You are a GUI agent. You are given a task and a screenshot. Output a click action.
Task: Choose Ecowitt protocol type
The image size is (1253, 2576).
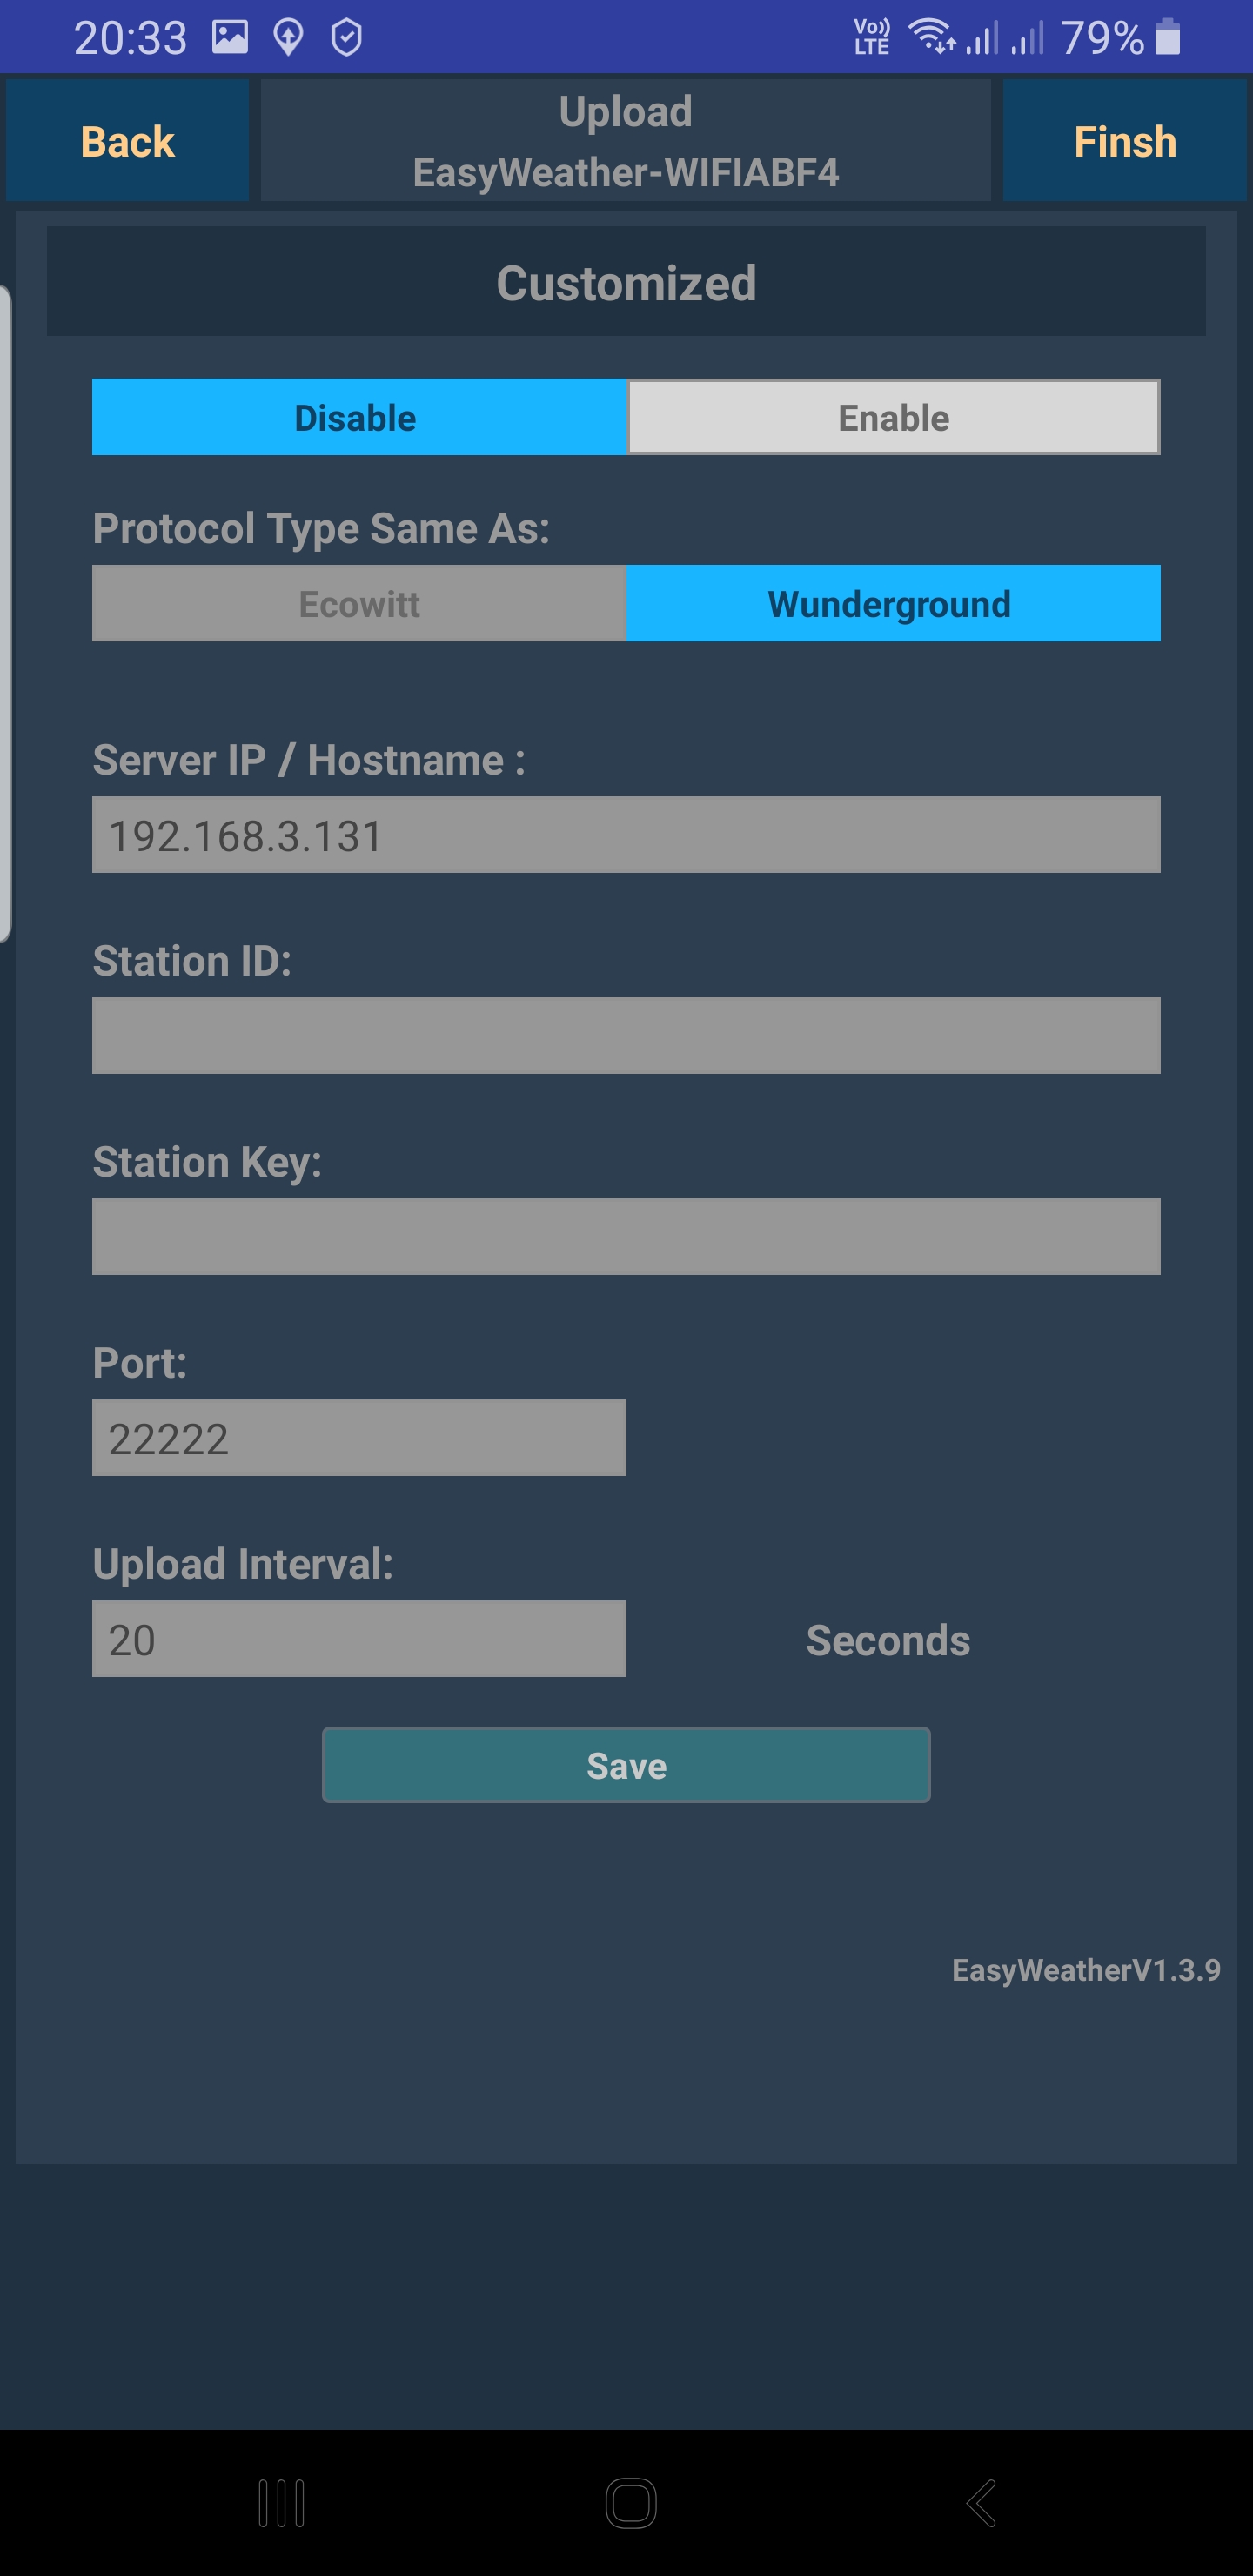tap(359, 604)
